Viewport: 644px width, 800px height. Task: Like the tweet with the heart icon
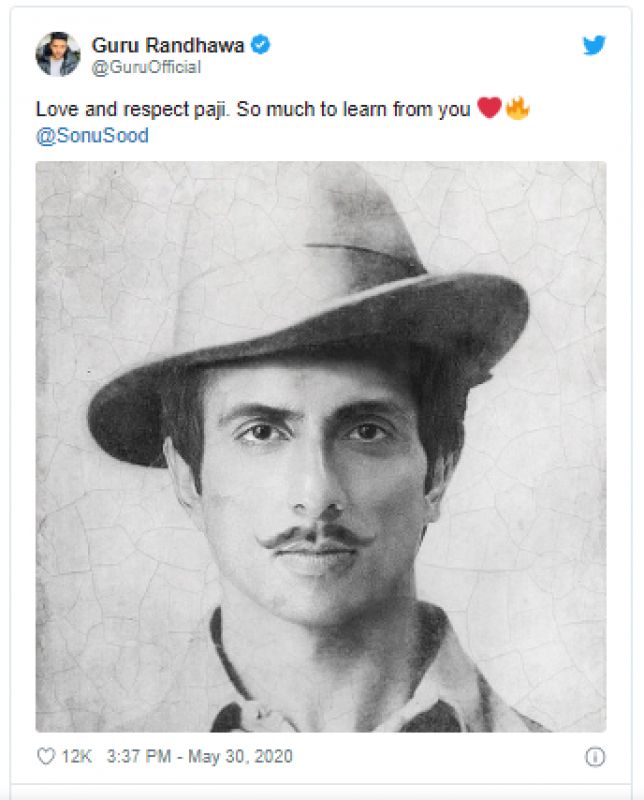(46, 757)
